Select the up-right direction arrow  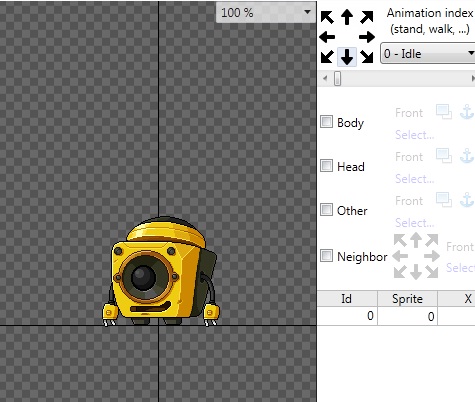click(367, 17)
